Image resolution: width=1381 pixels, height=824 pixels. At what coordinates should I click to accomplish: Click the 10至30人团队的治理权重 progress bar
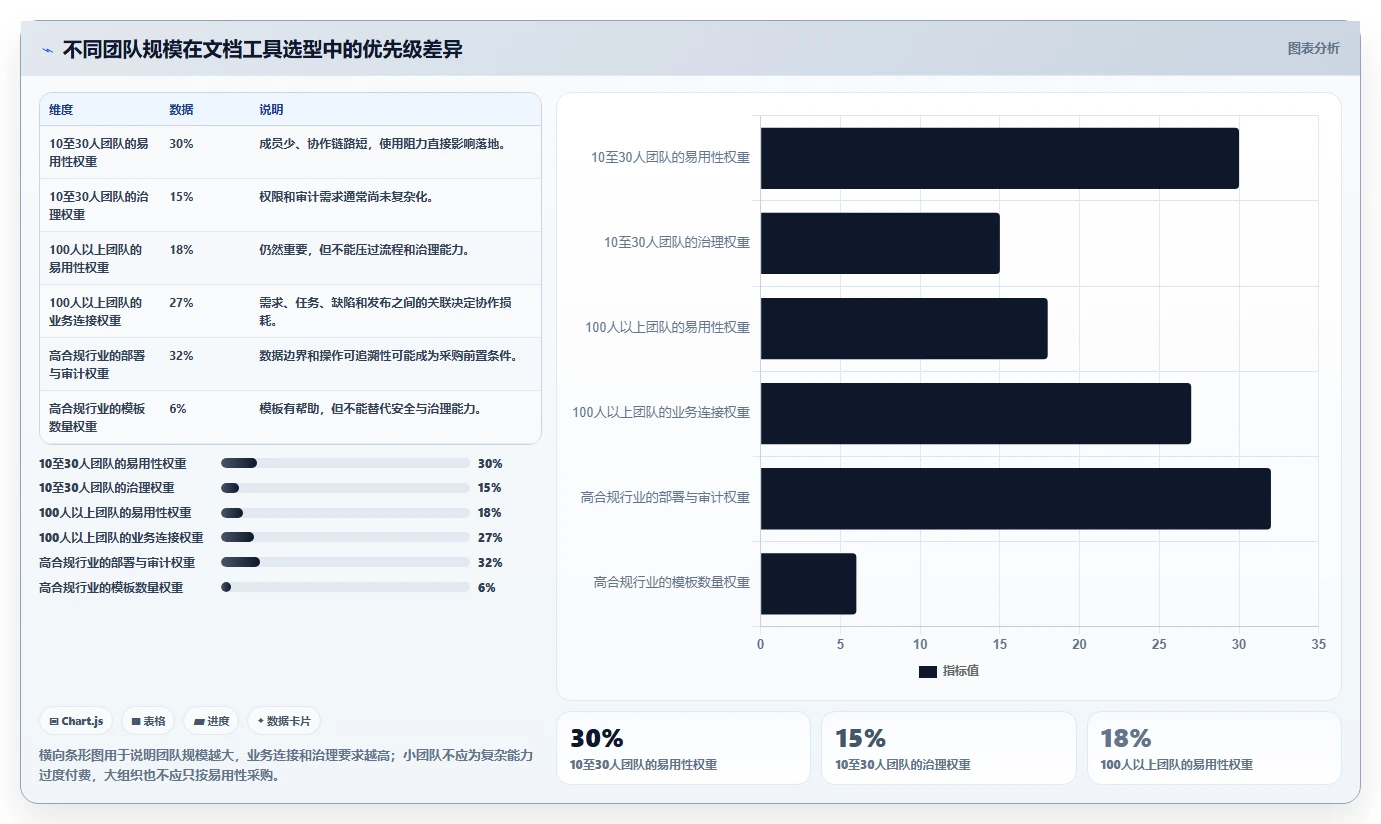click(x=345, y=488)
